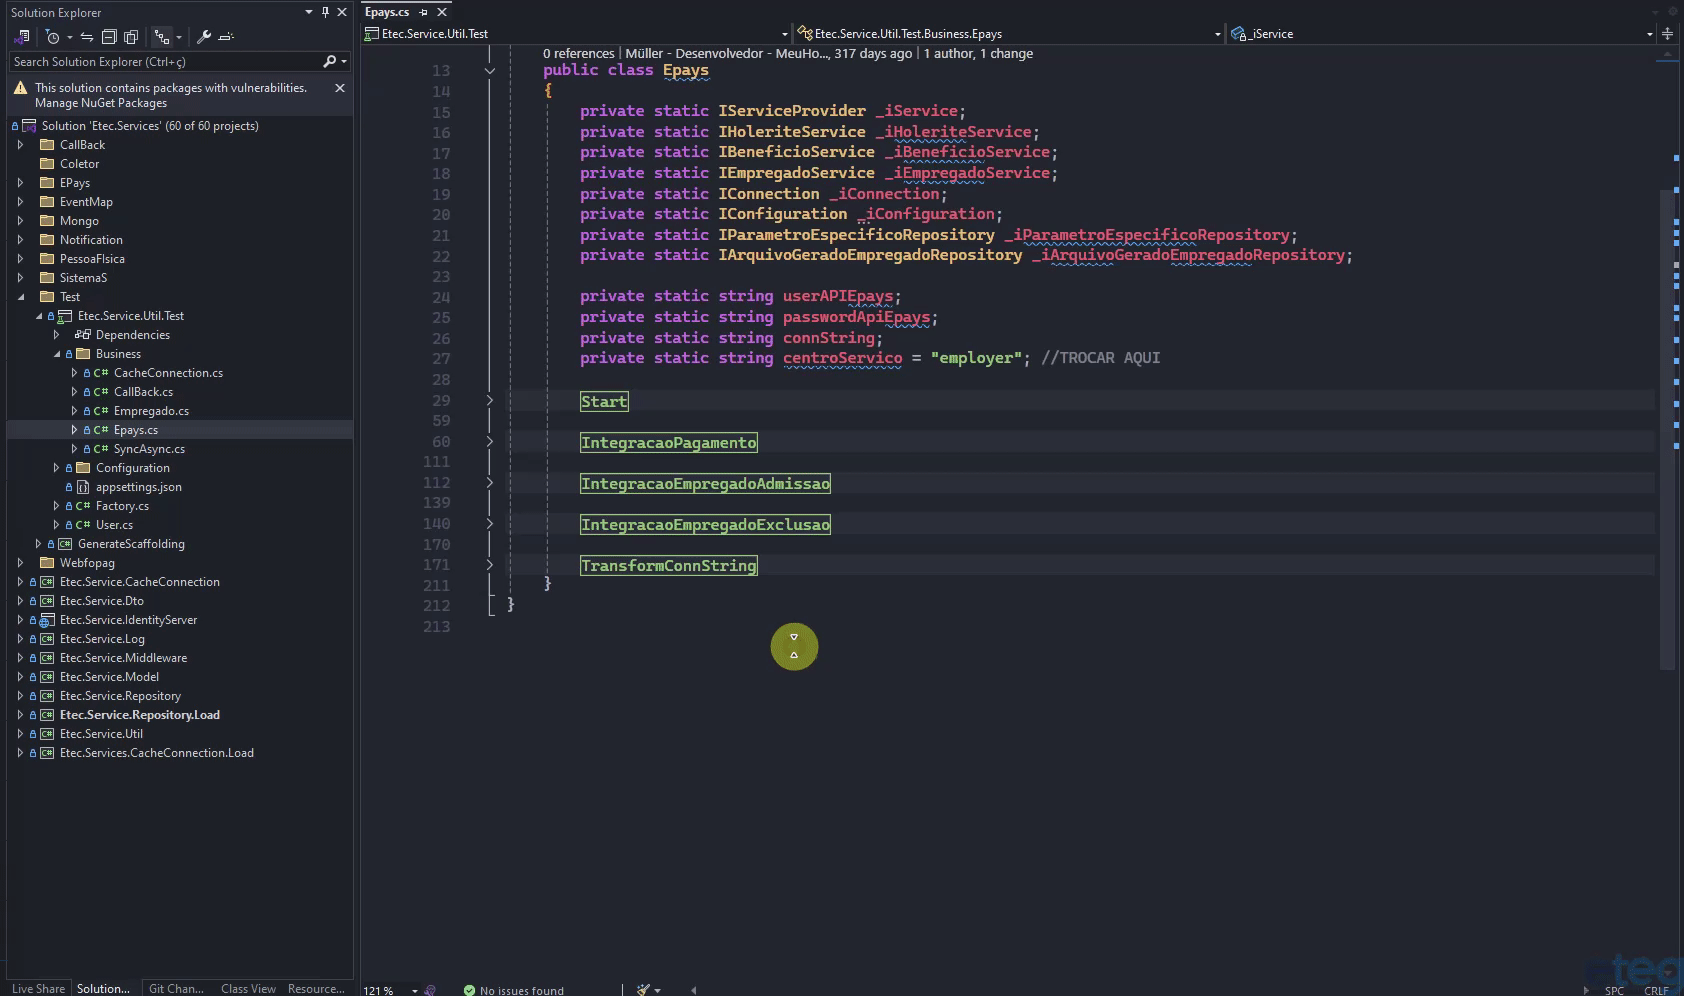1684x996 pixels.
Task: Click the Collapse All icon in Solution Explorer
Action: pyautogui.click(x=109, y=37)
